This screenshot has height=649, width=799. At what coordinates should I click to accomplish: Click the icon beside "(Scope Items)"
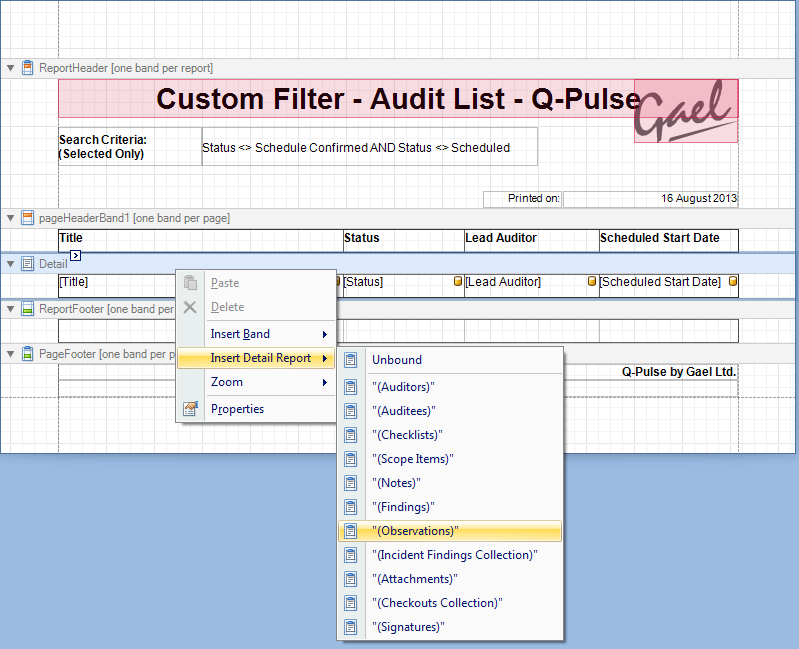tap(351, 458)
